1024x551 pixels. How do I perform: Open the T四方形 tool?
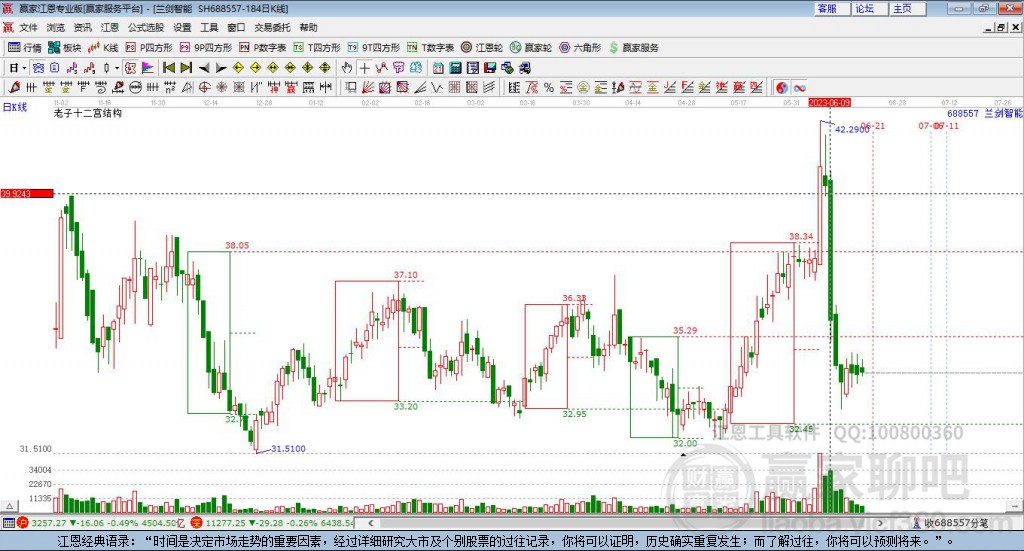(x=317, y=48)
